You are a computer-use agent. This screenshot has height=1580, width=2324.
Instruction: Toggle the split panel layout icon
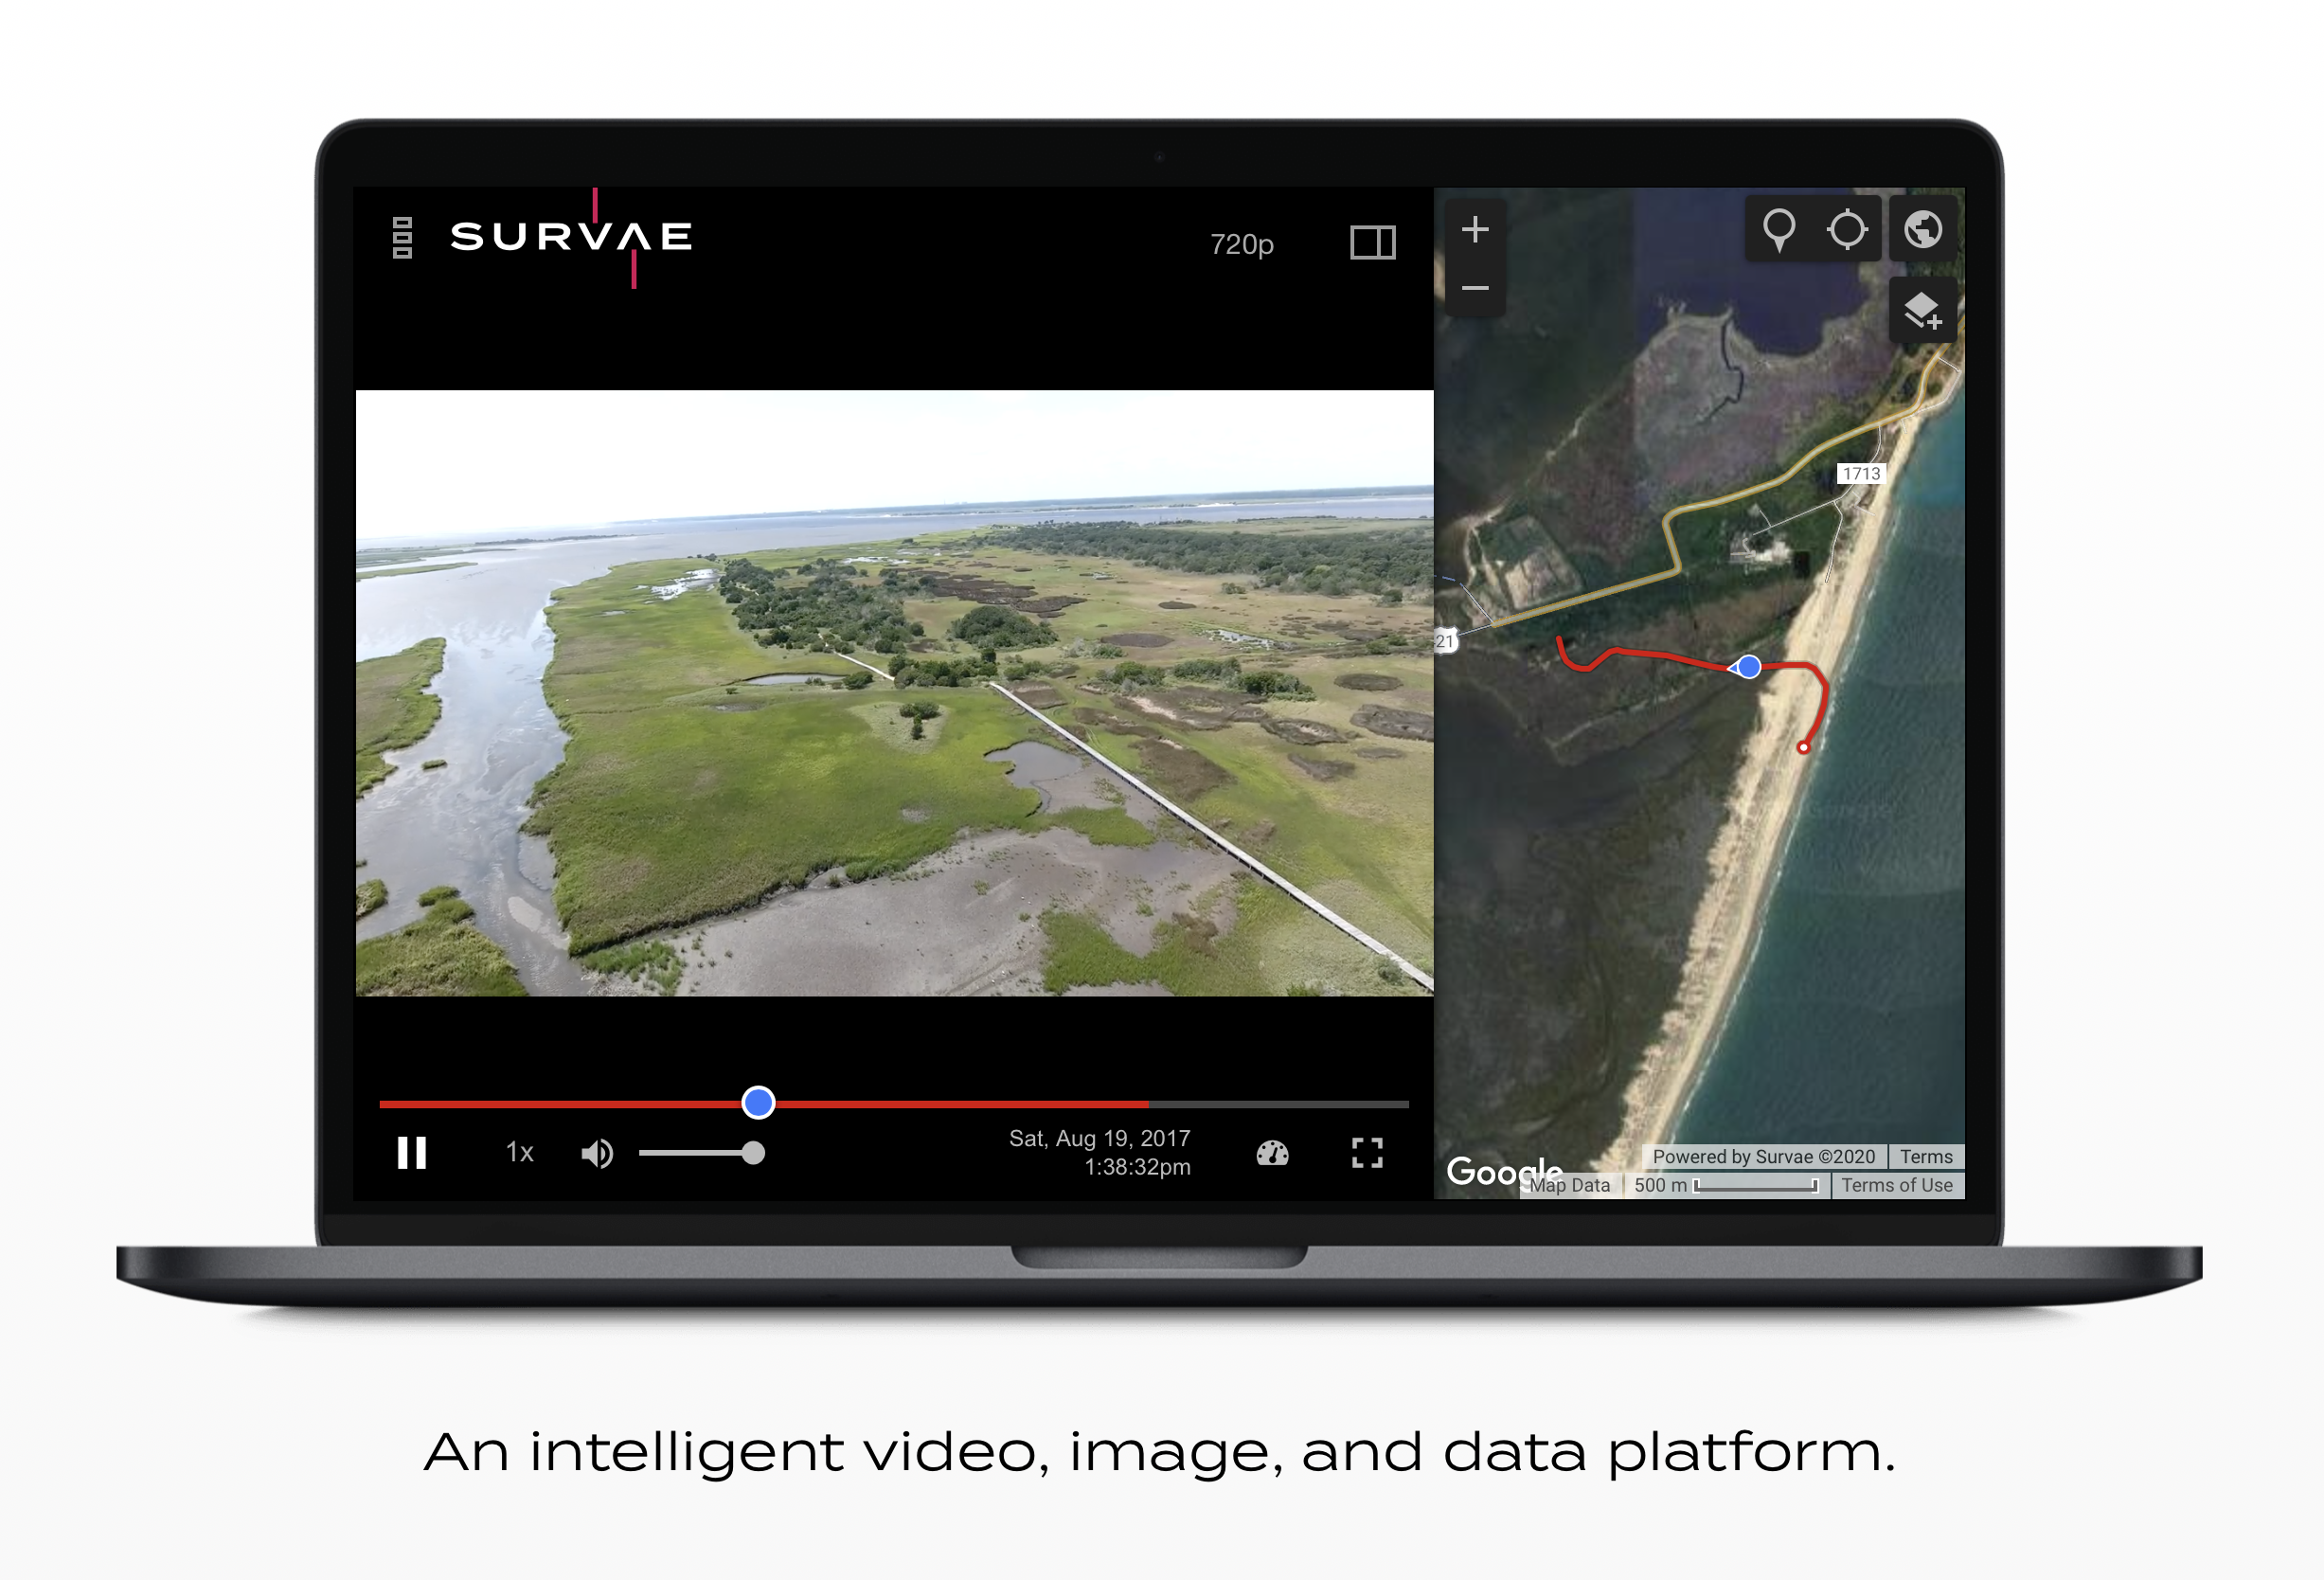[x=1372, y=242]
